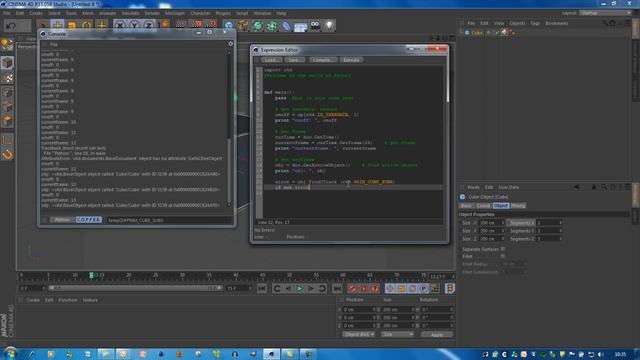The image size is (640, 360).
Task: Open the green array modeling object palette
Action: click(272, 26)
